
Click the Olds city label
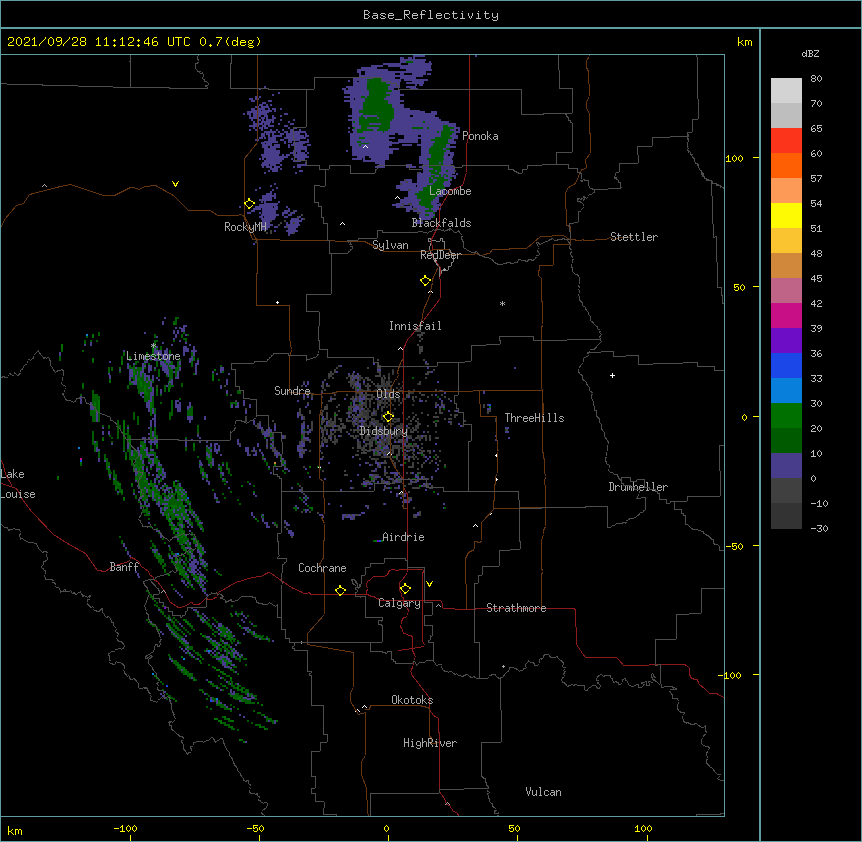tap(388, 394)
